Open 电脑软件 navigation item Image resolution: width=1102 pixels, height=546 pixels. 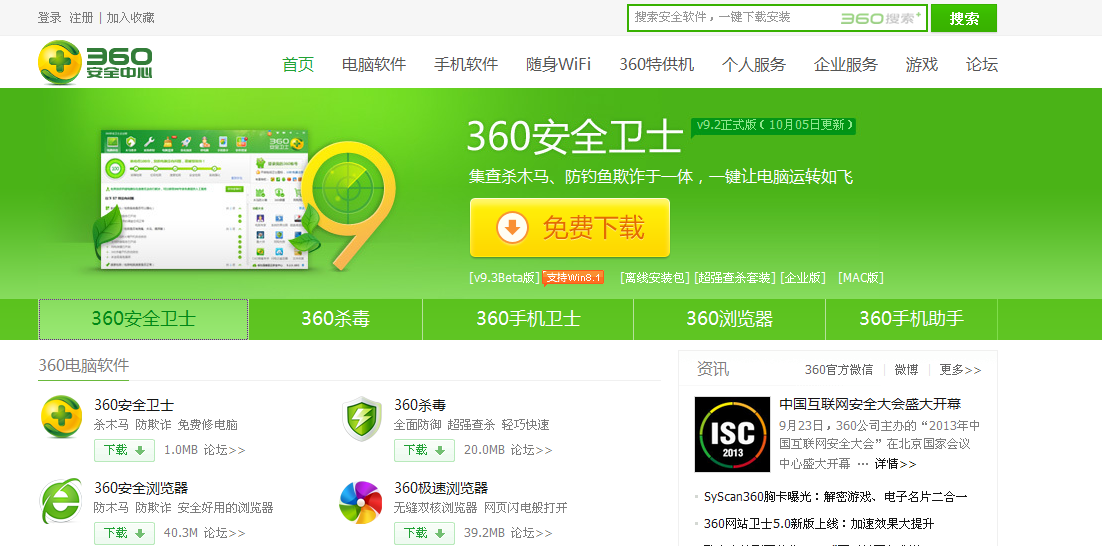[x=374, y=65]
